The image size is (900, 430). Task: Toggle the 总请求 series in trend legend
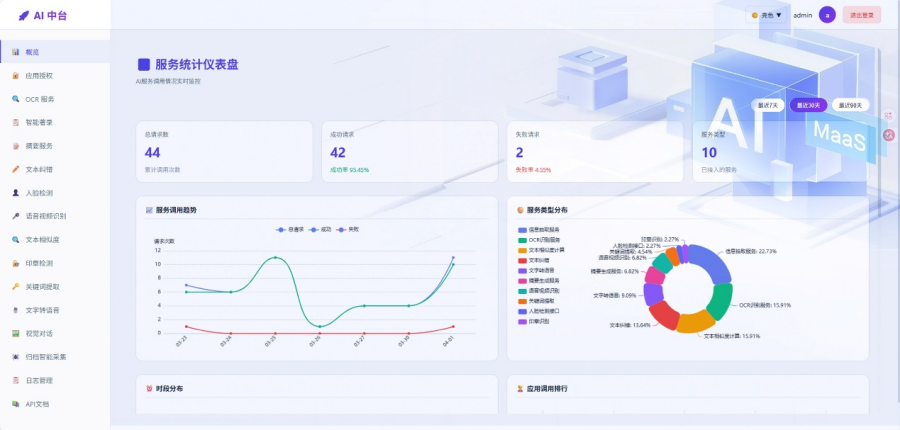289,229
